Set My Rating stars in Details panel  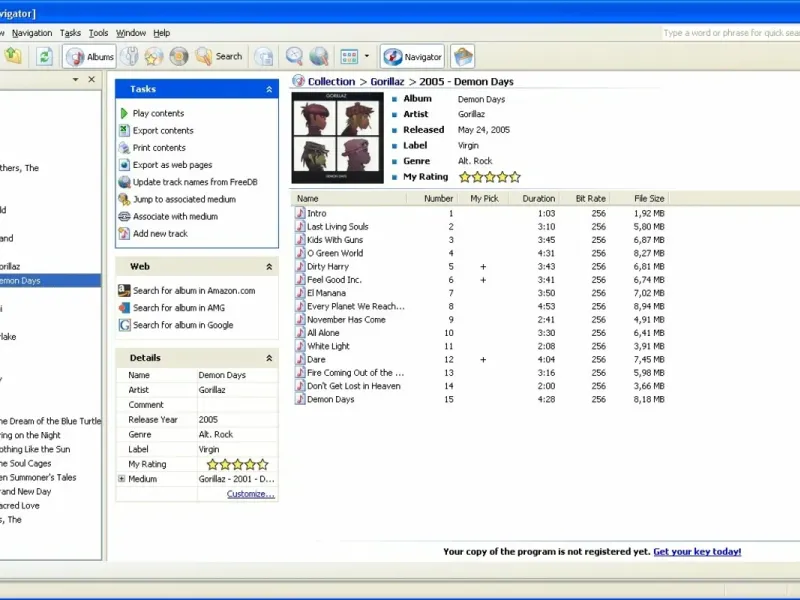click(x=237, y=464)
